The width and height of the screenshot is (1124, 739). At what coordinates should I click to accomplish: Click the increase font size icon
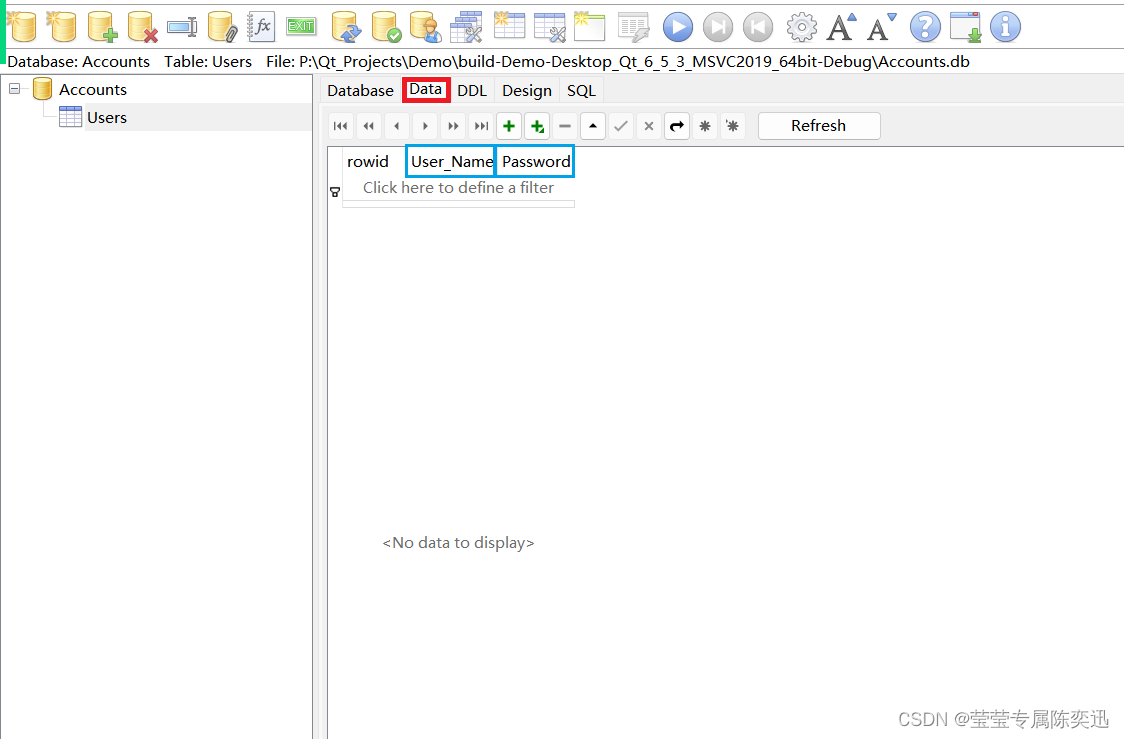842,27
